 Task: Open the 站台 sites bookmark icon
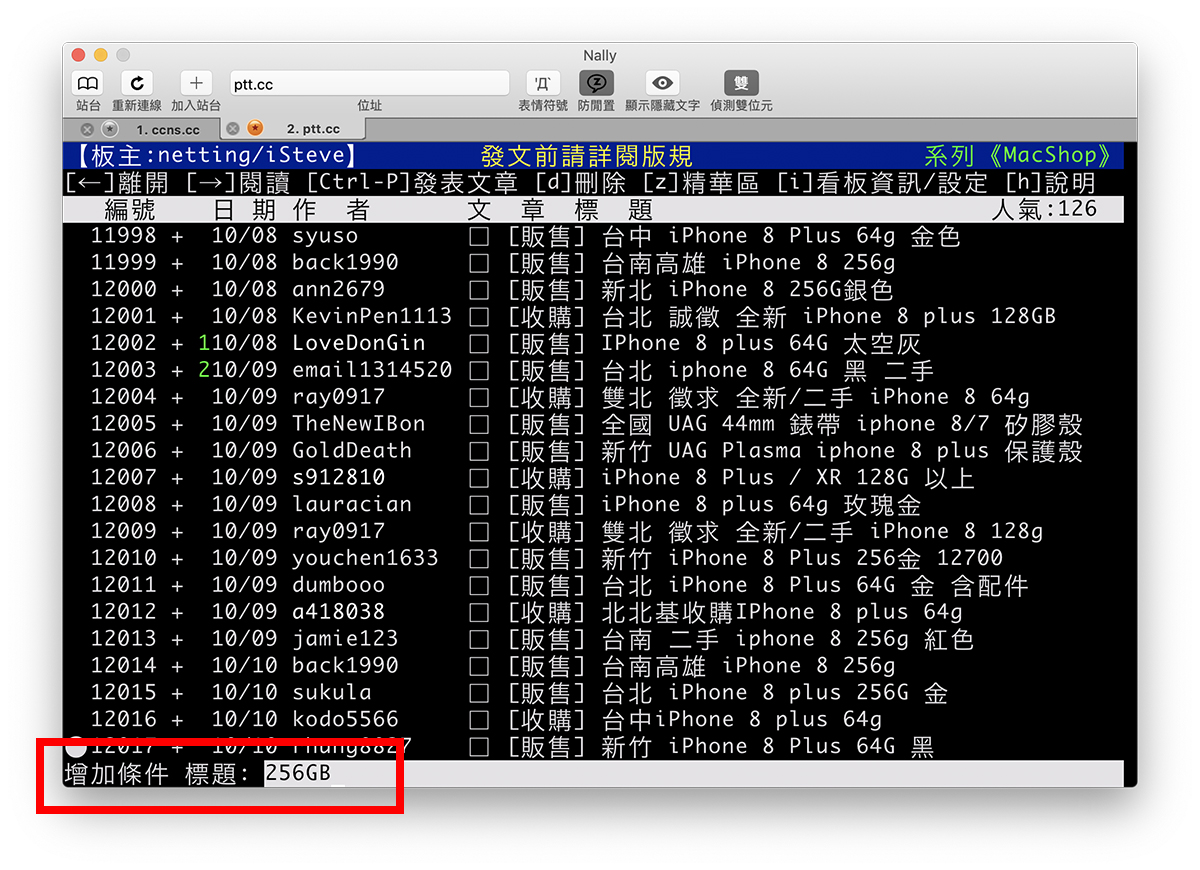coord(88,83)
